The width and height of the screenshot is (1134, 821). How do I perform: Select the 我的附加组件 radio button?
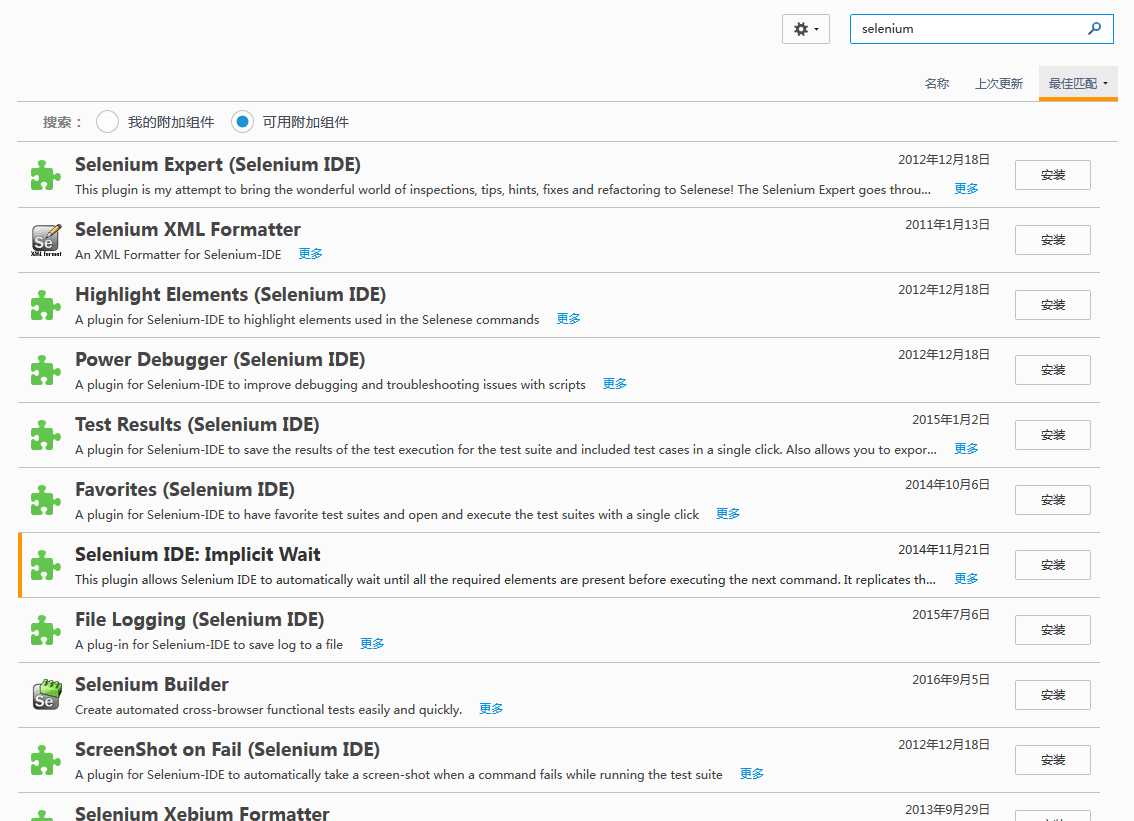[108, 122]
